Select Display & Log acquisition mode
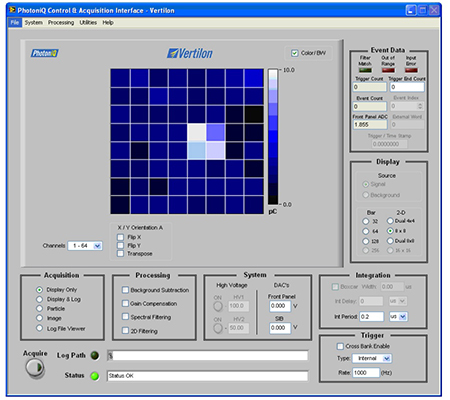This screenshot has height=400, width=450. (39, 299)
